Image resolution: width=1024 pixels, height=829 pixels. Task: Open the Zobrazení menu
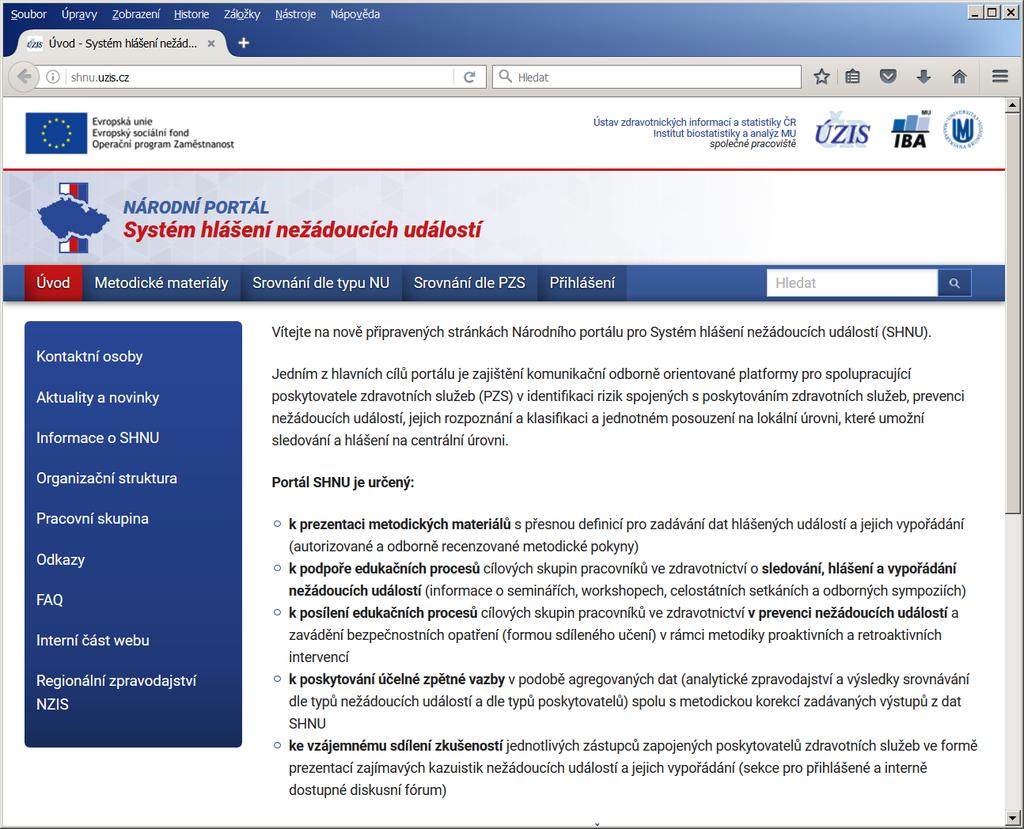136,14
